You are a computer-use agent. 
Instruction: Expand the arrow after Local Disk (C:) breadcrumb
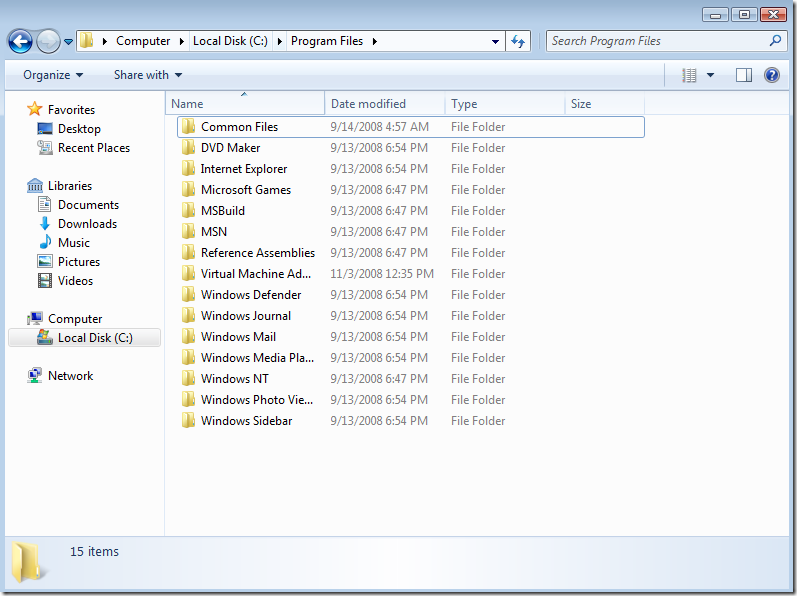click(x=279, y=41)
